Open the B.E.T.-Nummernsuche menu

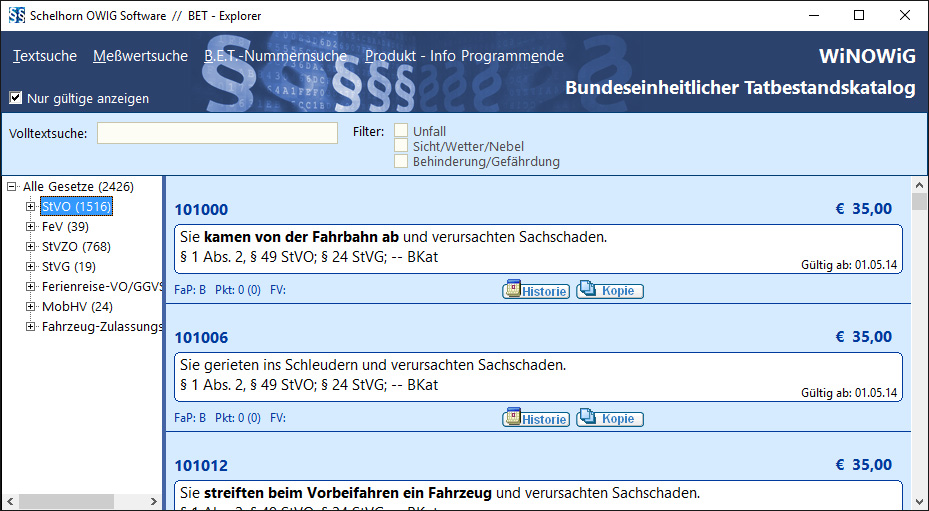pos(276,56)
